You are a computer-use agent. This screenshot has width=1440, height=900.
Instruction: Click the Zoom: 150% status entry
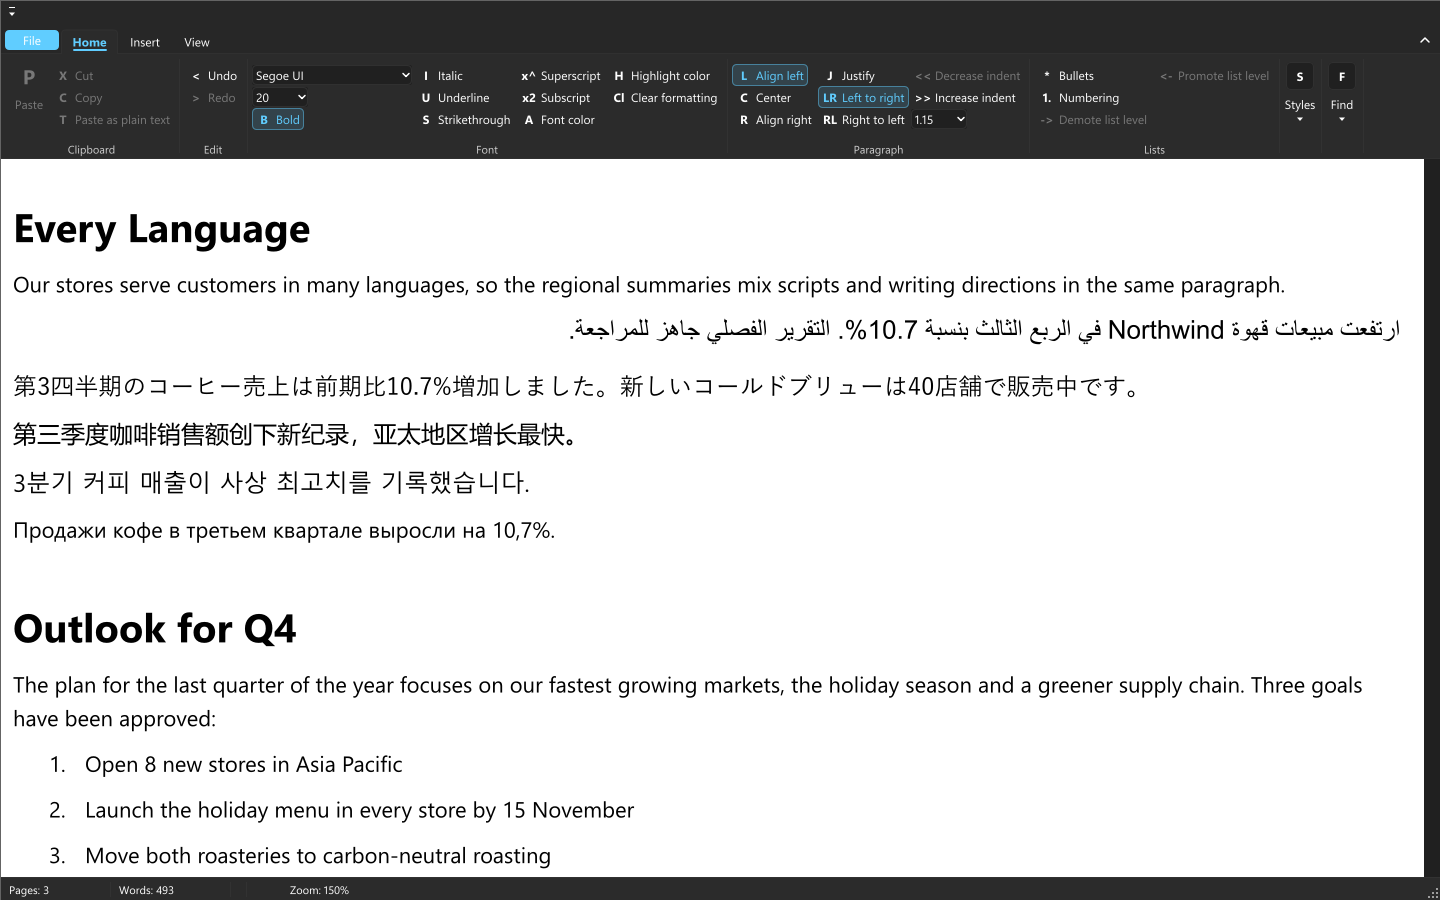coord(319,890)
